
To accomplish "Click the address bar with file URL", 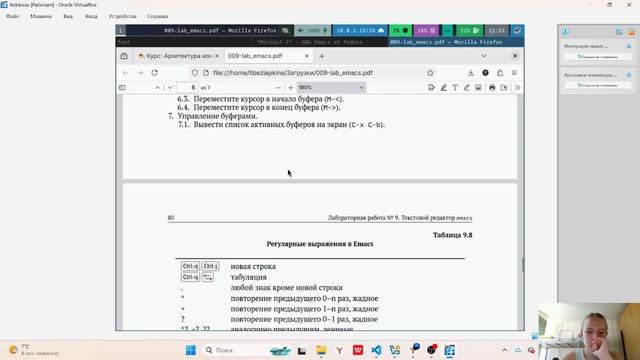I will pyautogui.click(x=312, y=73).
